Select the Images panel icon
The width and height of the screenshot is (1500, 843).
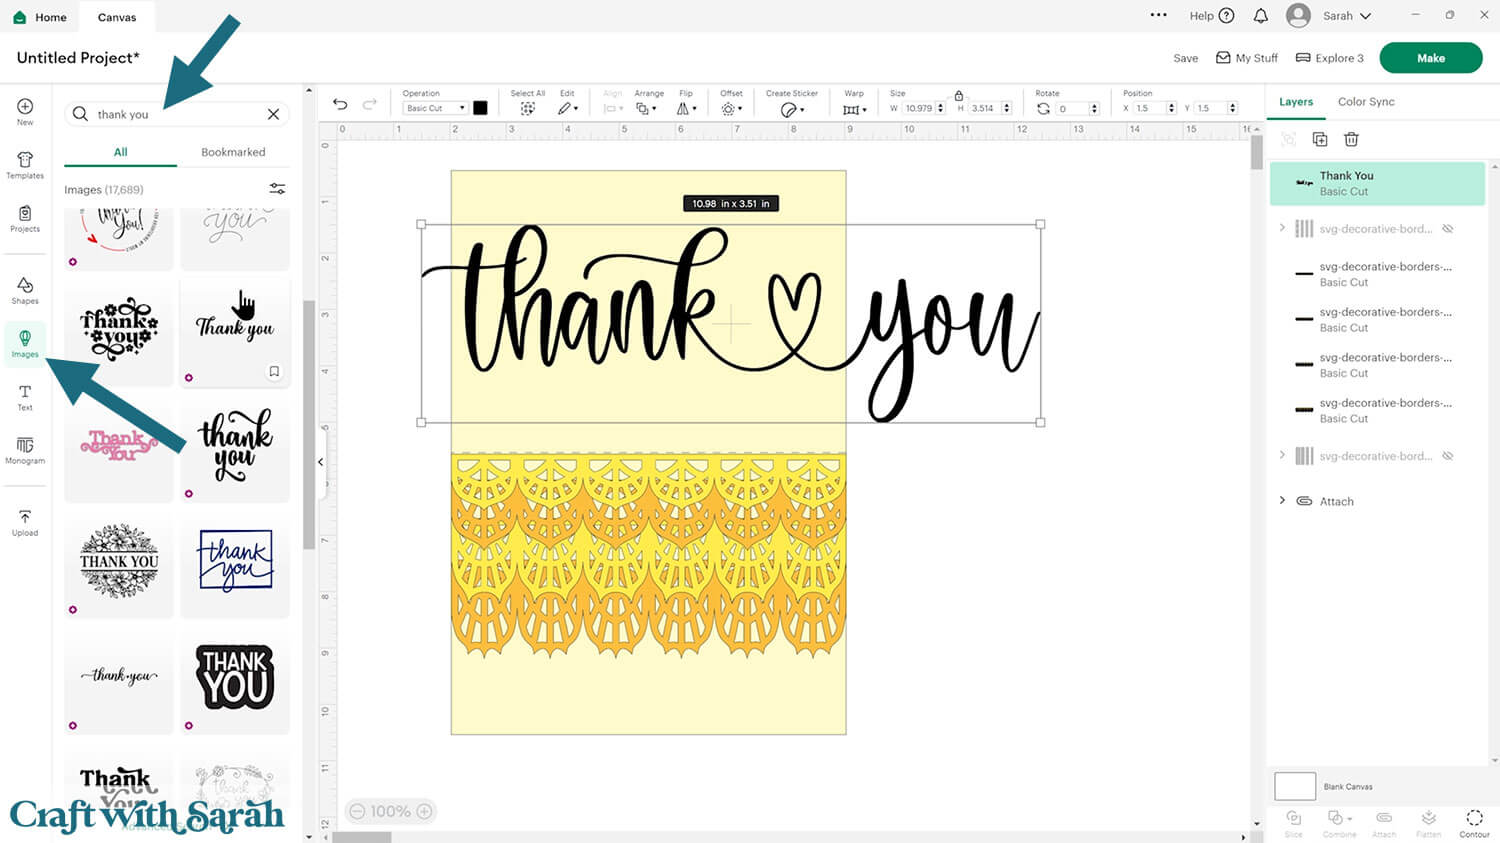coord(25,343)
